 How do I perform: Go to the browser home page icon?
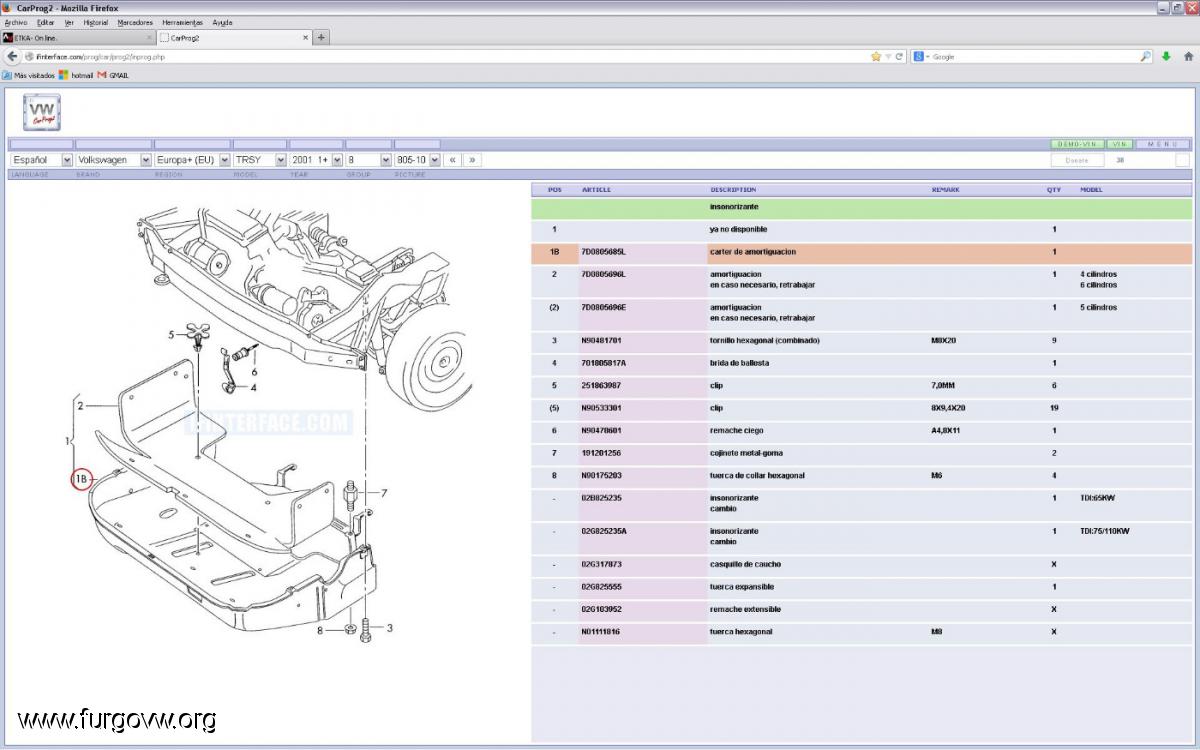pyautogui.click(x=1188, y=56)
